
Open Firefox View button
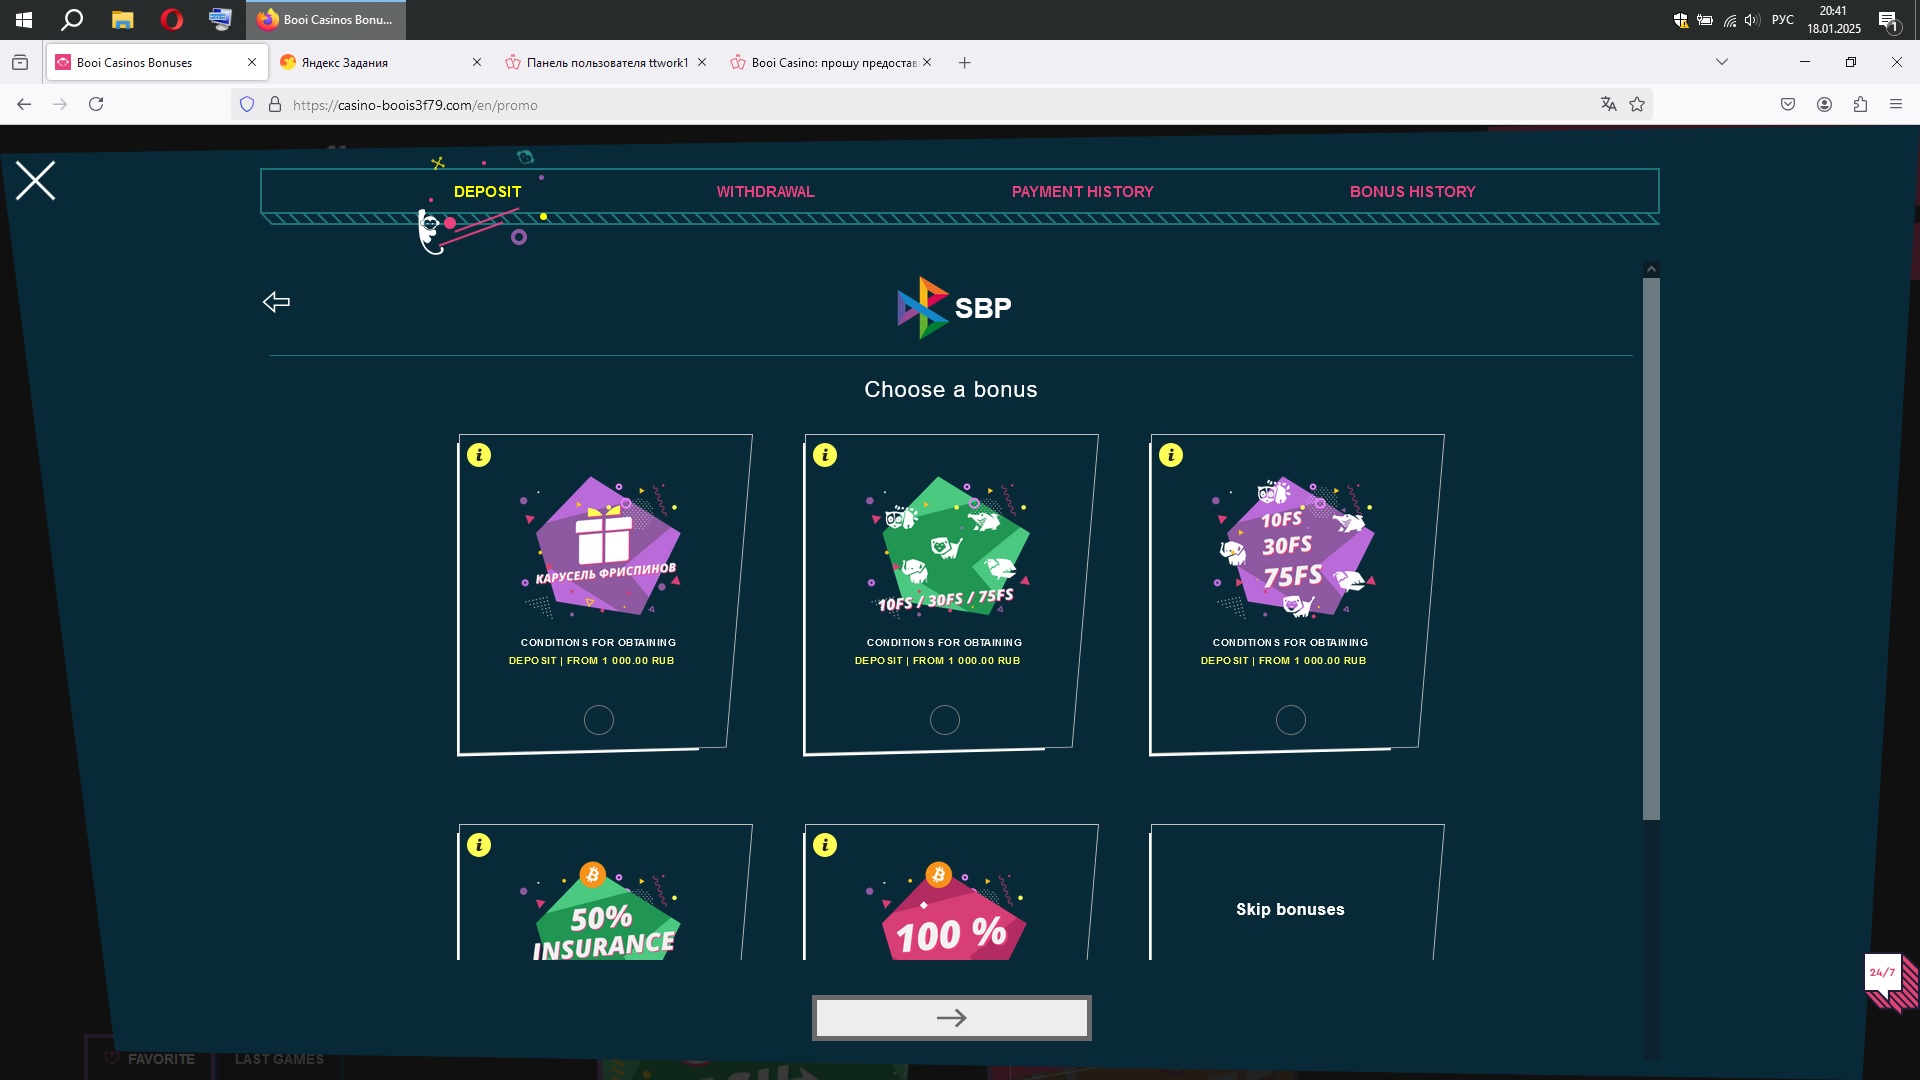(x=20, y=63)
